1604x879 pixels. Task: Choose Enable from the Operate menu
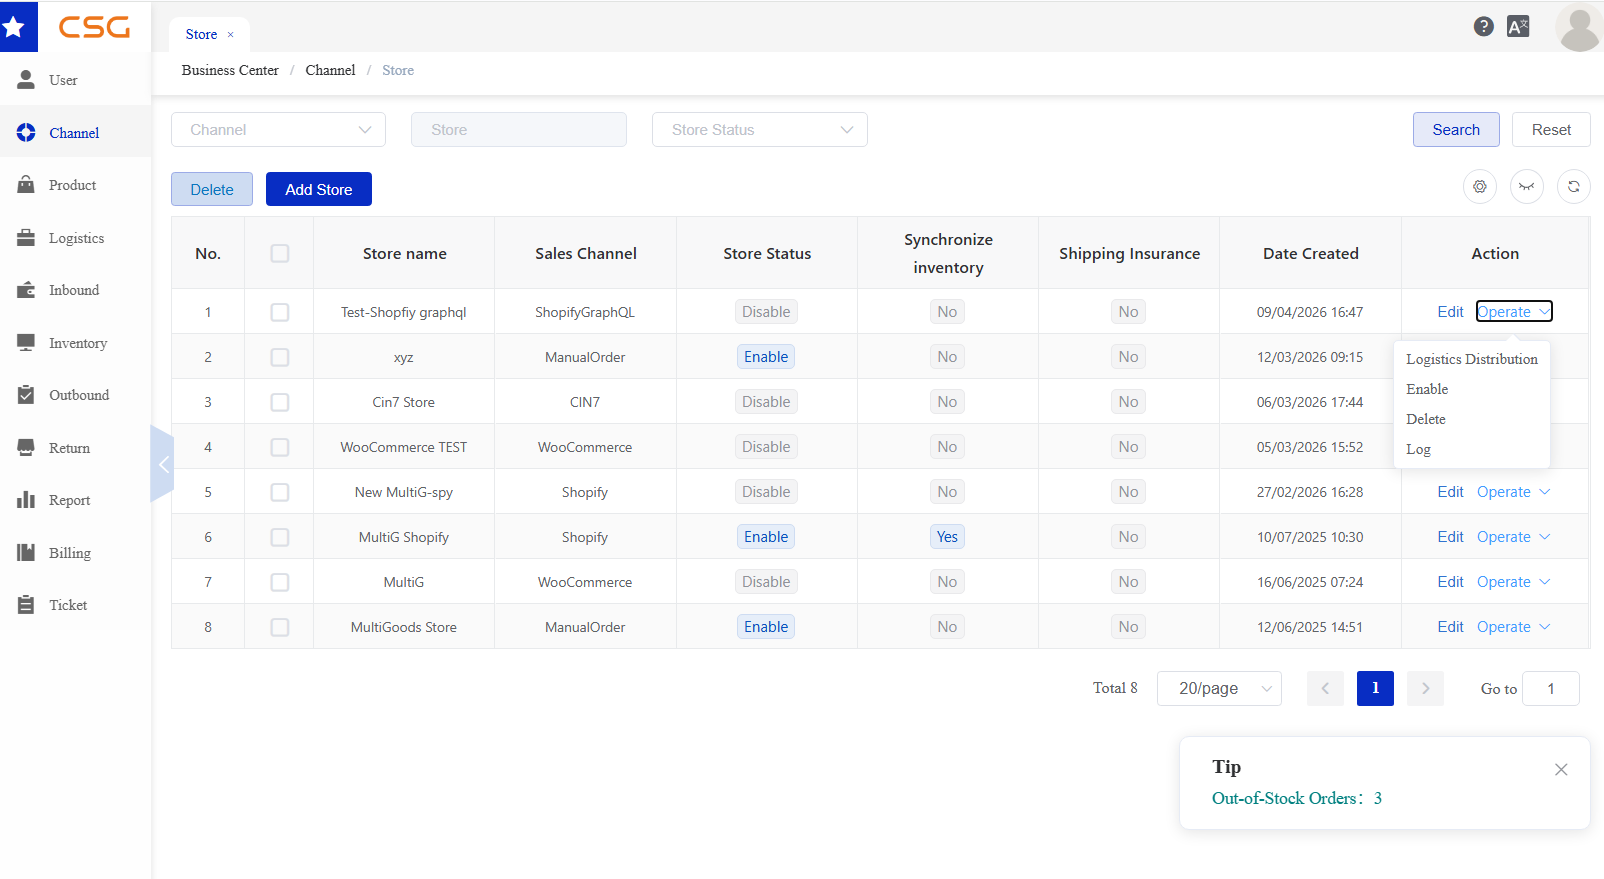pos(1472,389)
